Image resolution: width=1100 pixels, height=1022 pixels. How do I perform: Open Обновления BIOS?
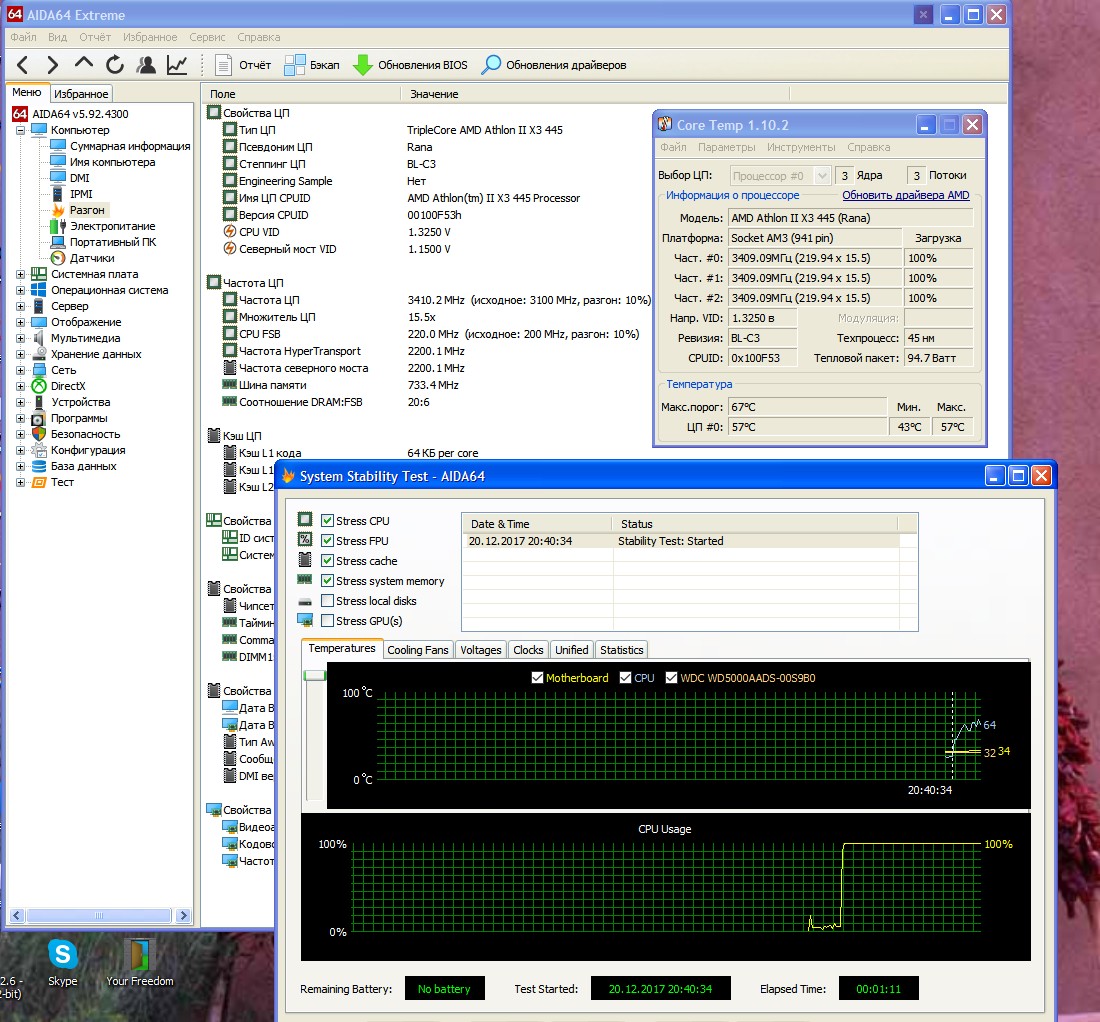click(x=410, y=65)
